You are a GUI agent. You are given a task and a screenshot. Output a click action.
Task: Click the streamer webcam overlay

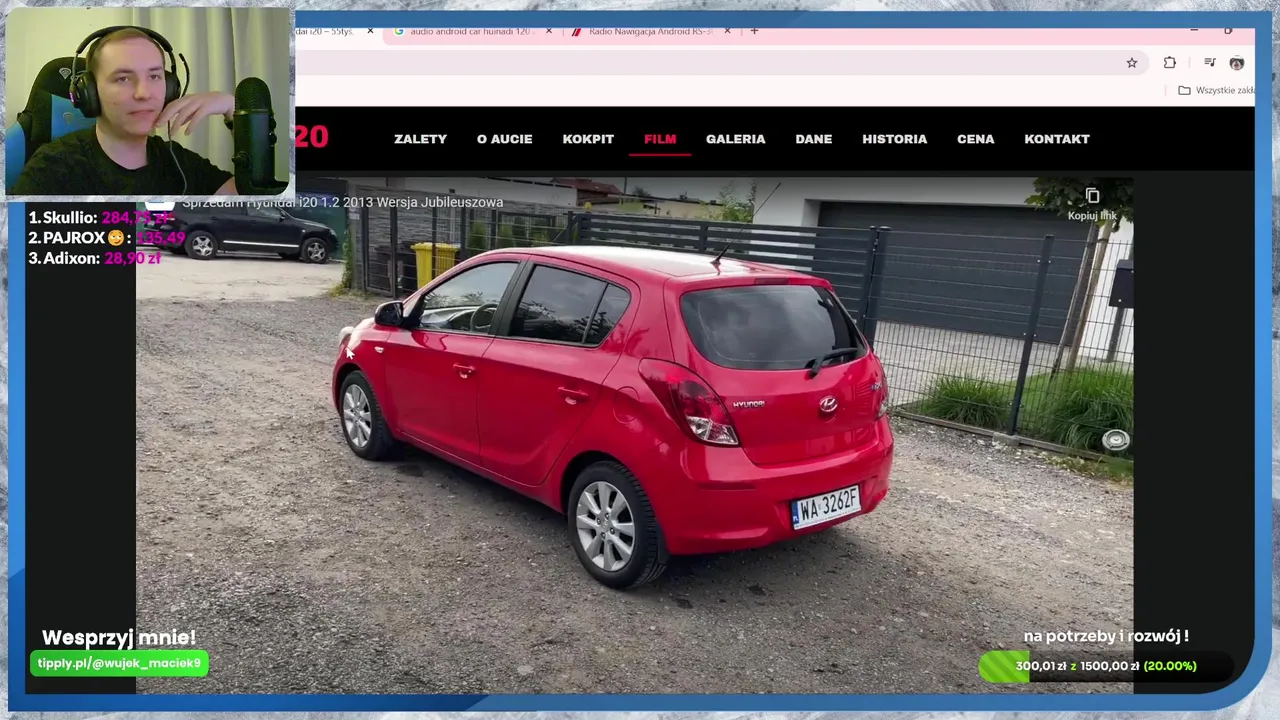[149, 102]
